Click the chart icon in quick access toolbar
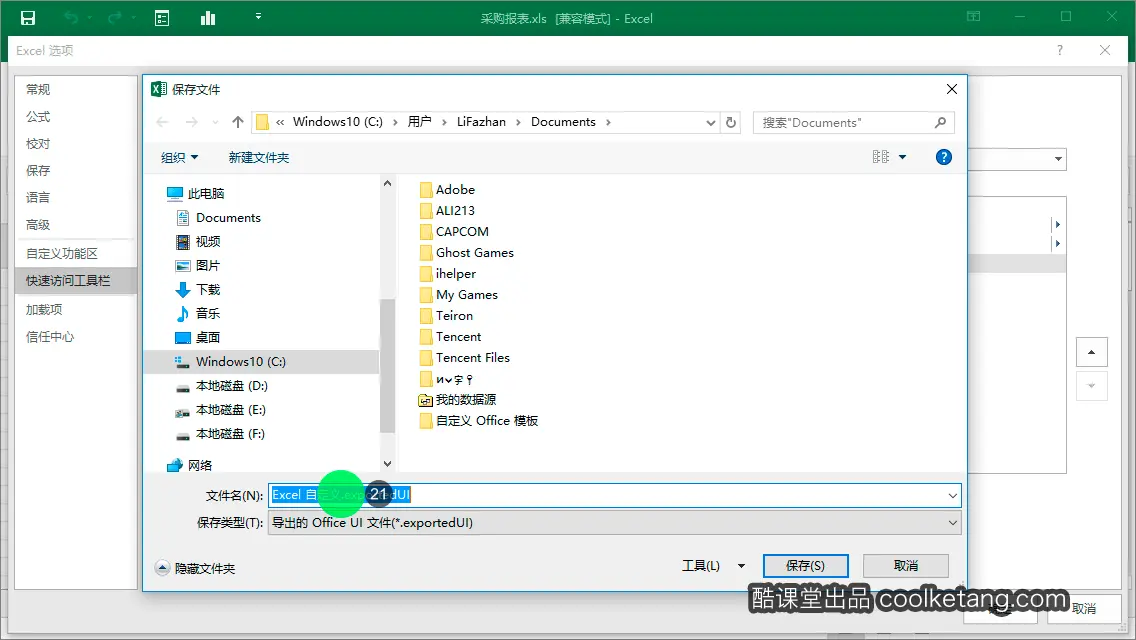 208,18
